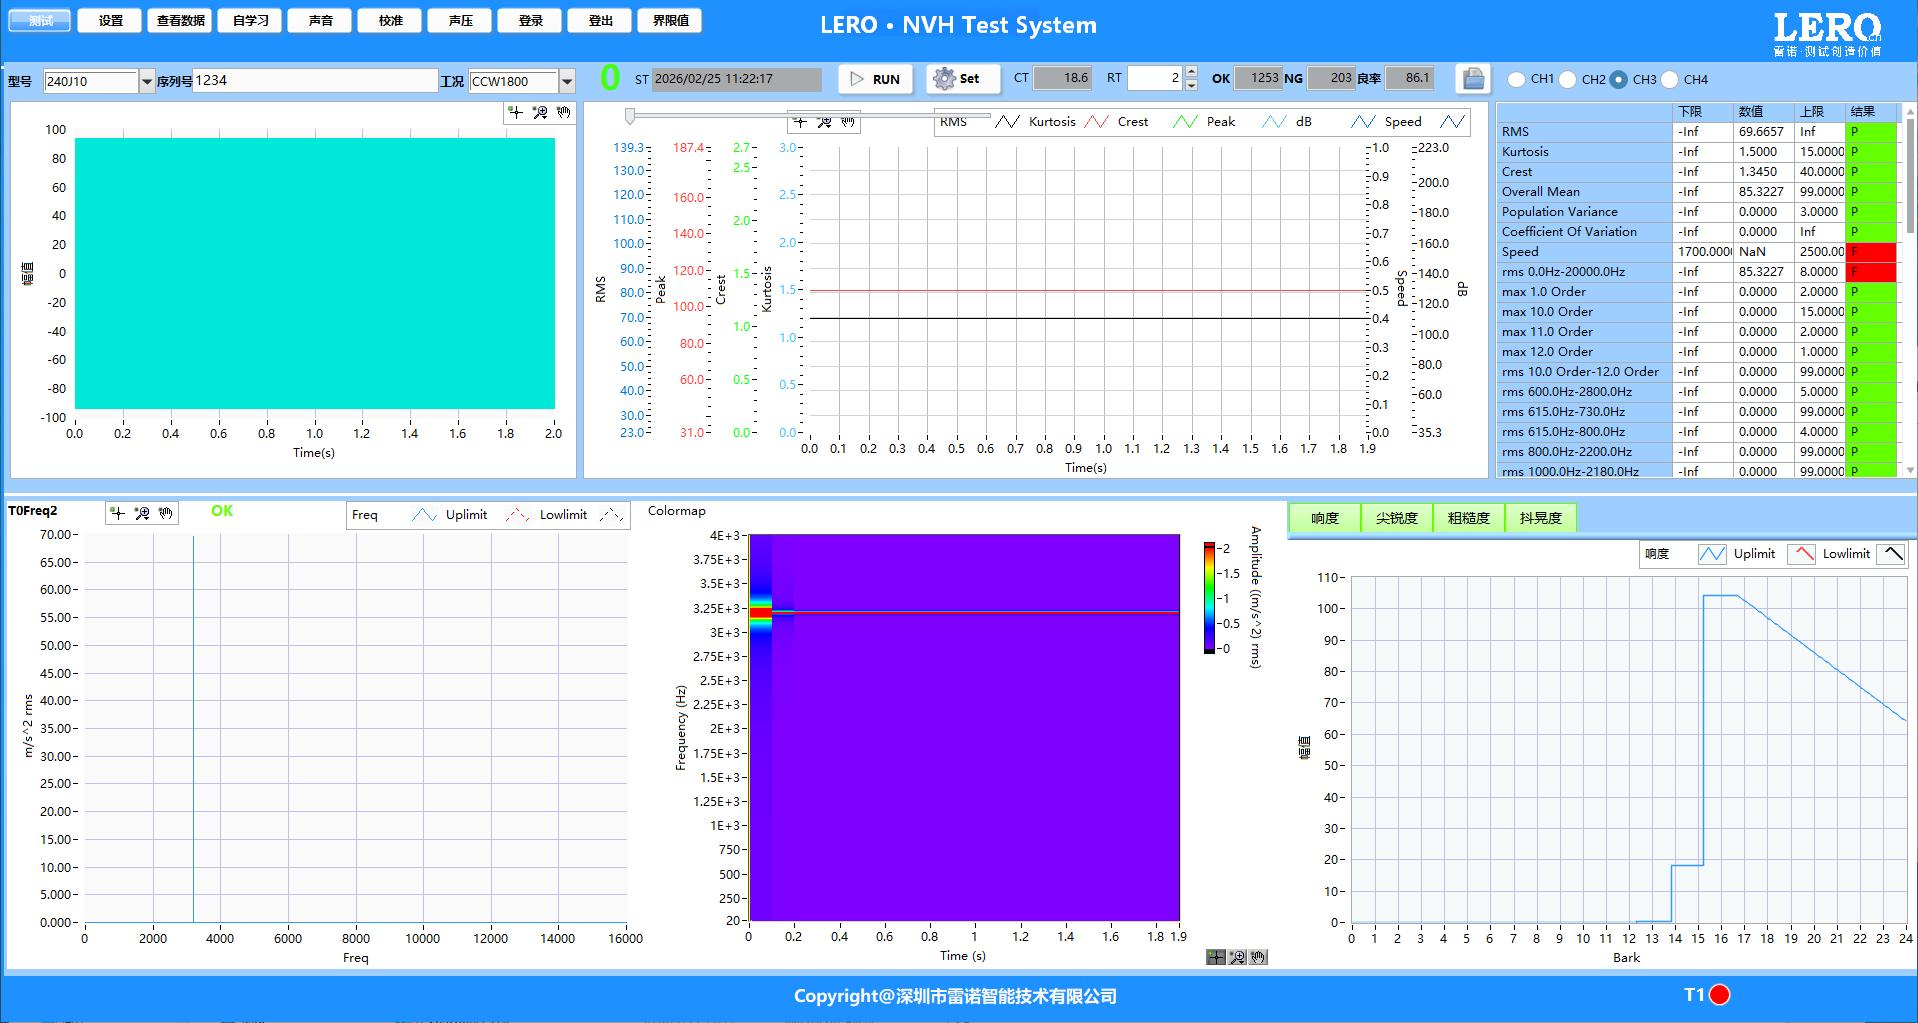Open the Set gear configuration
The width and height of the screenshot is (1918, 1023).
pos(962,79)
